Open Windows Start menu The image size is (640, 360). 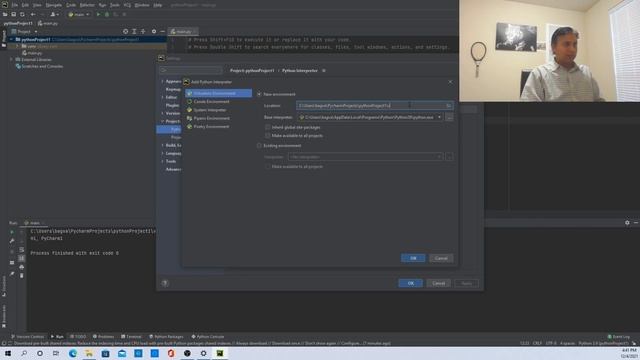pos(8,353)
